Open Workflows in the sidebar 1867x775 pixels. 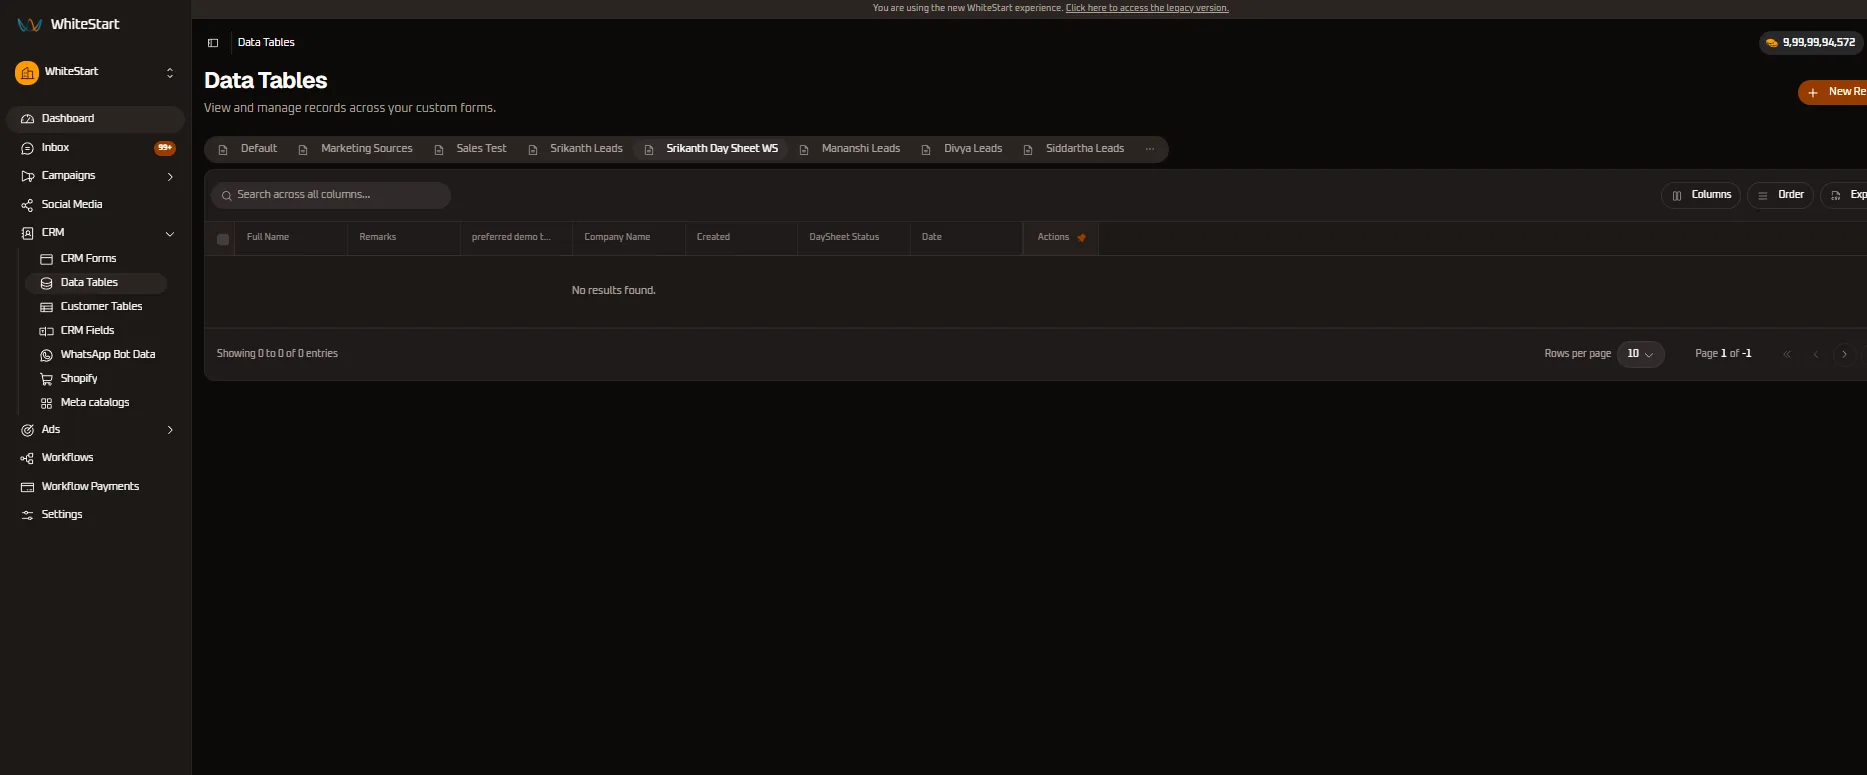coord(95,458)
